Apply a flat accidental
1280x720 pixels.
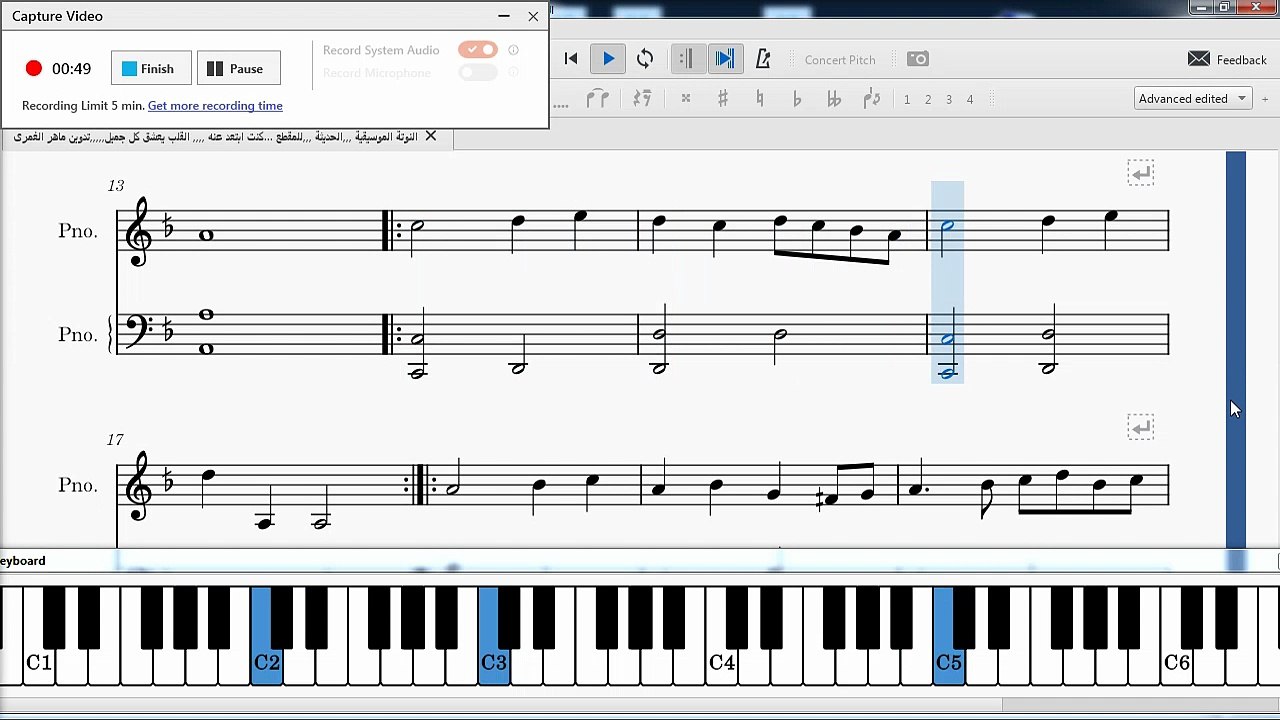pyautogui.click(x=797, y=99)
